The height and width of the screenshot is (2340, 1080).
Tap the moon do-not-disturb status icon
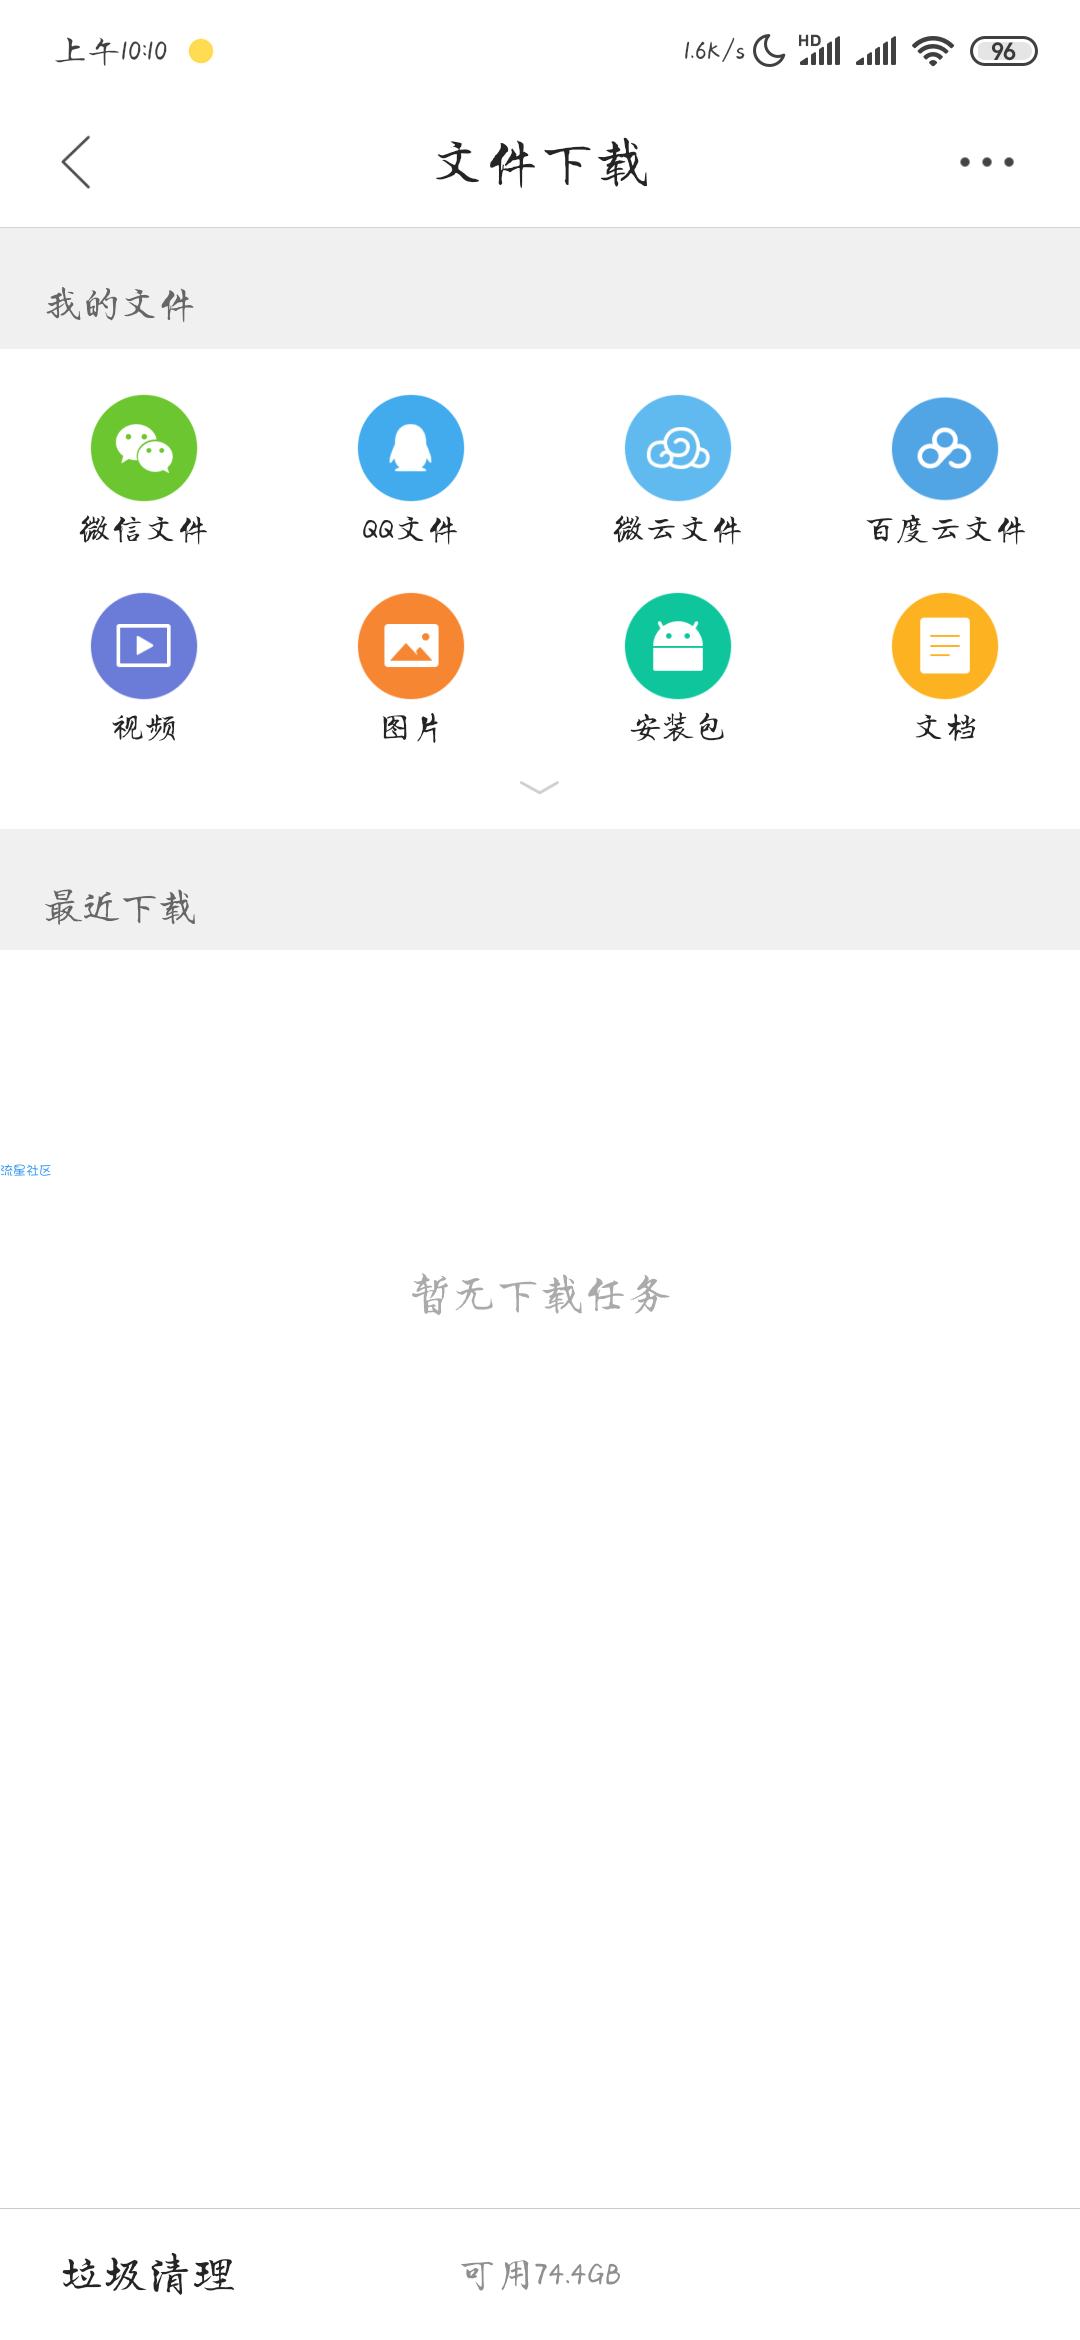[768, 50]
